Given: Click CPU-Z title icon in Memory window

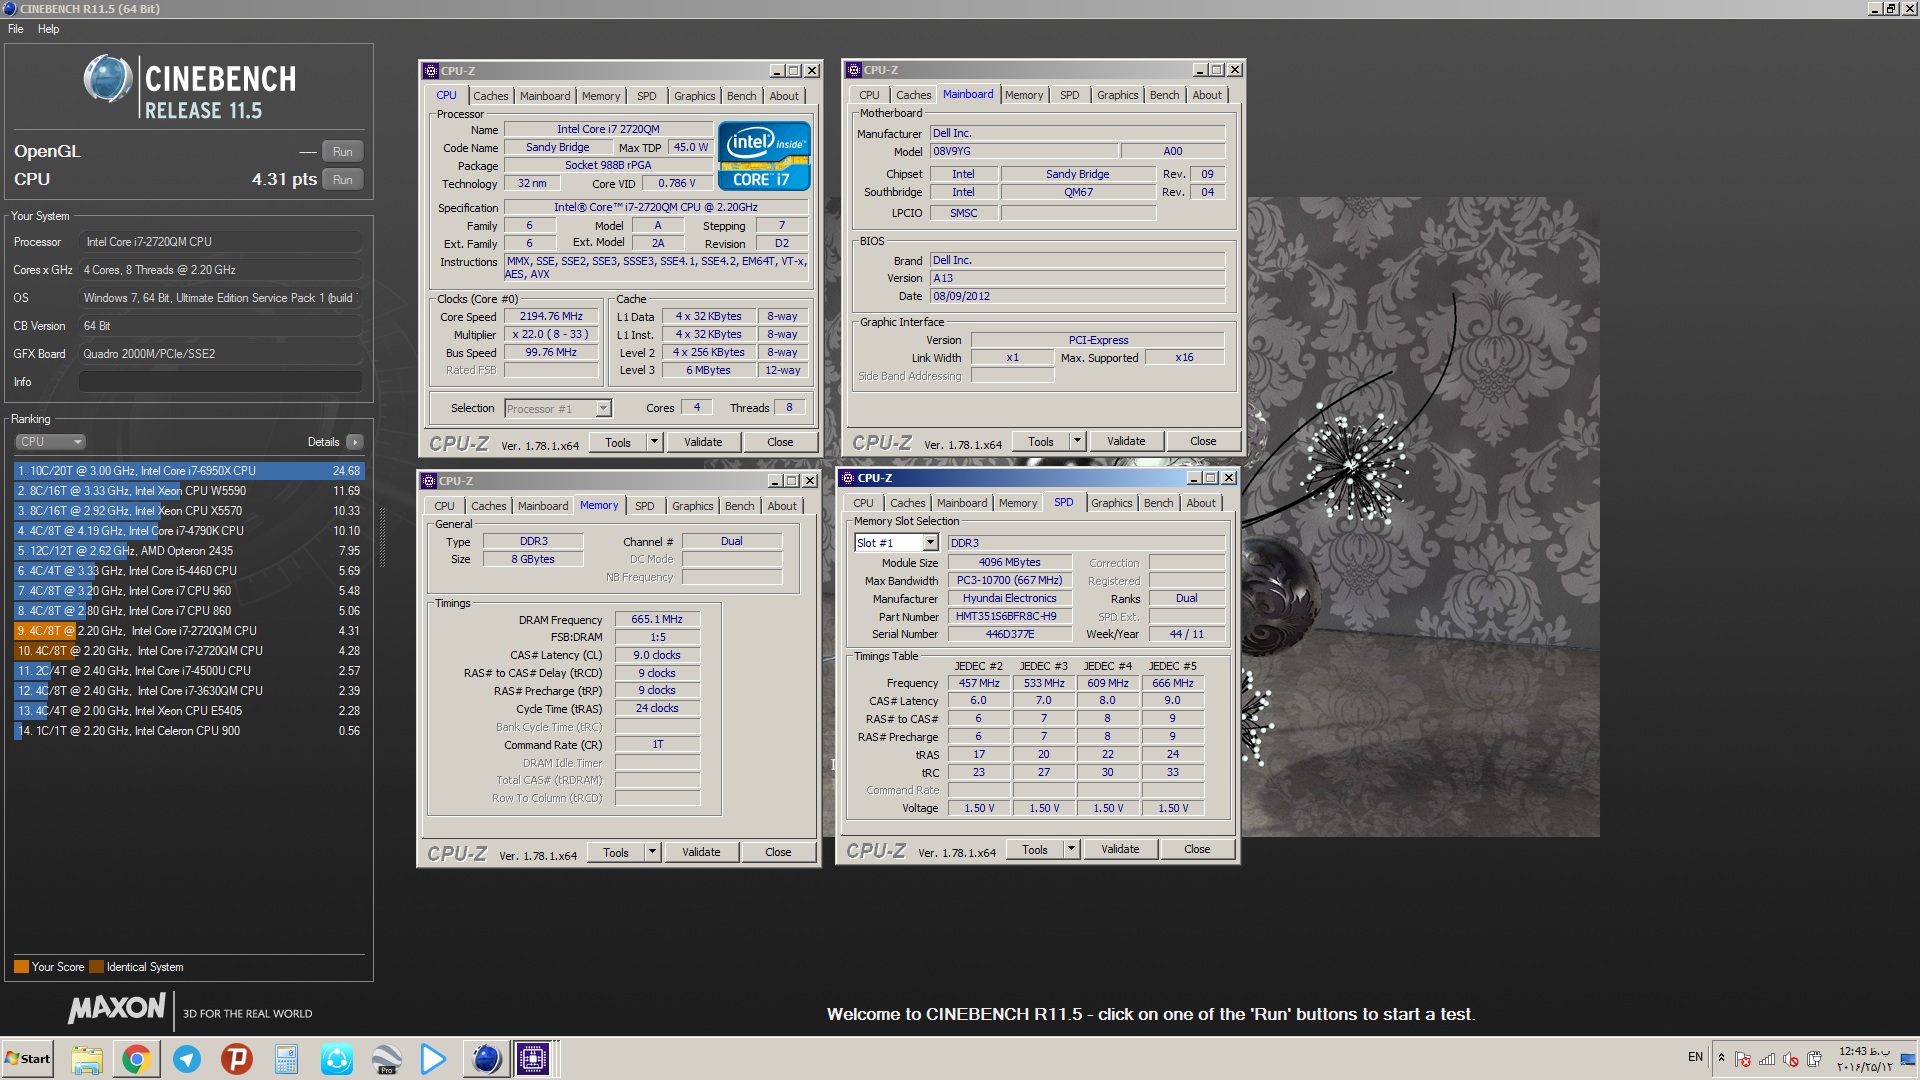Looking at the screenshot, I should coord(429,481).
